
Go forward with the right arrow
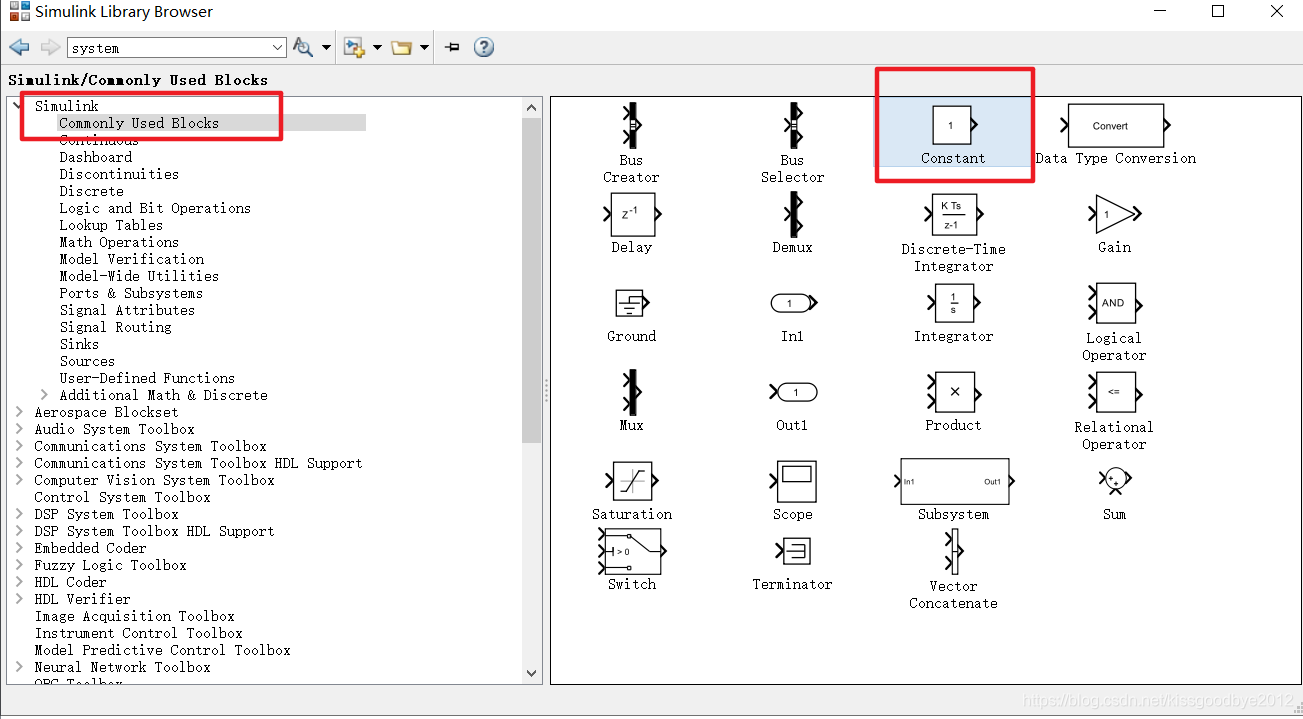(x=50, y=47)
